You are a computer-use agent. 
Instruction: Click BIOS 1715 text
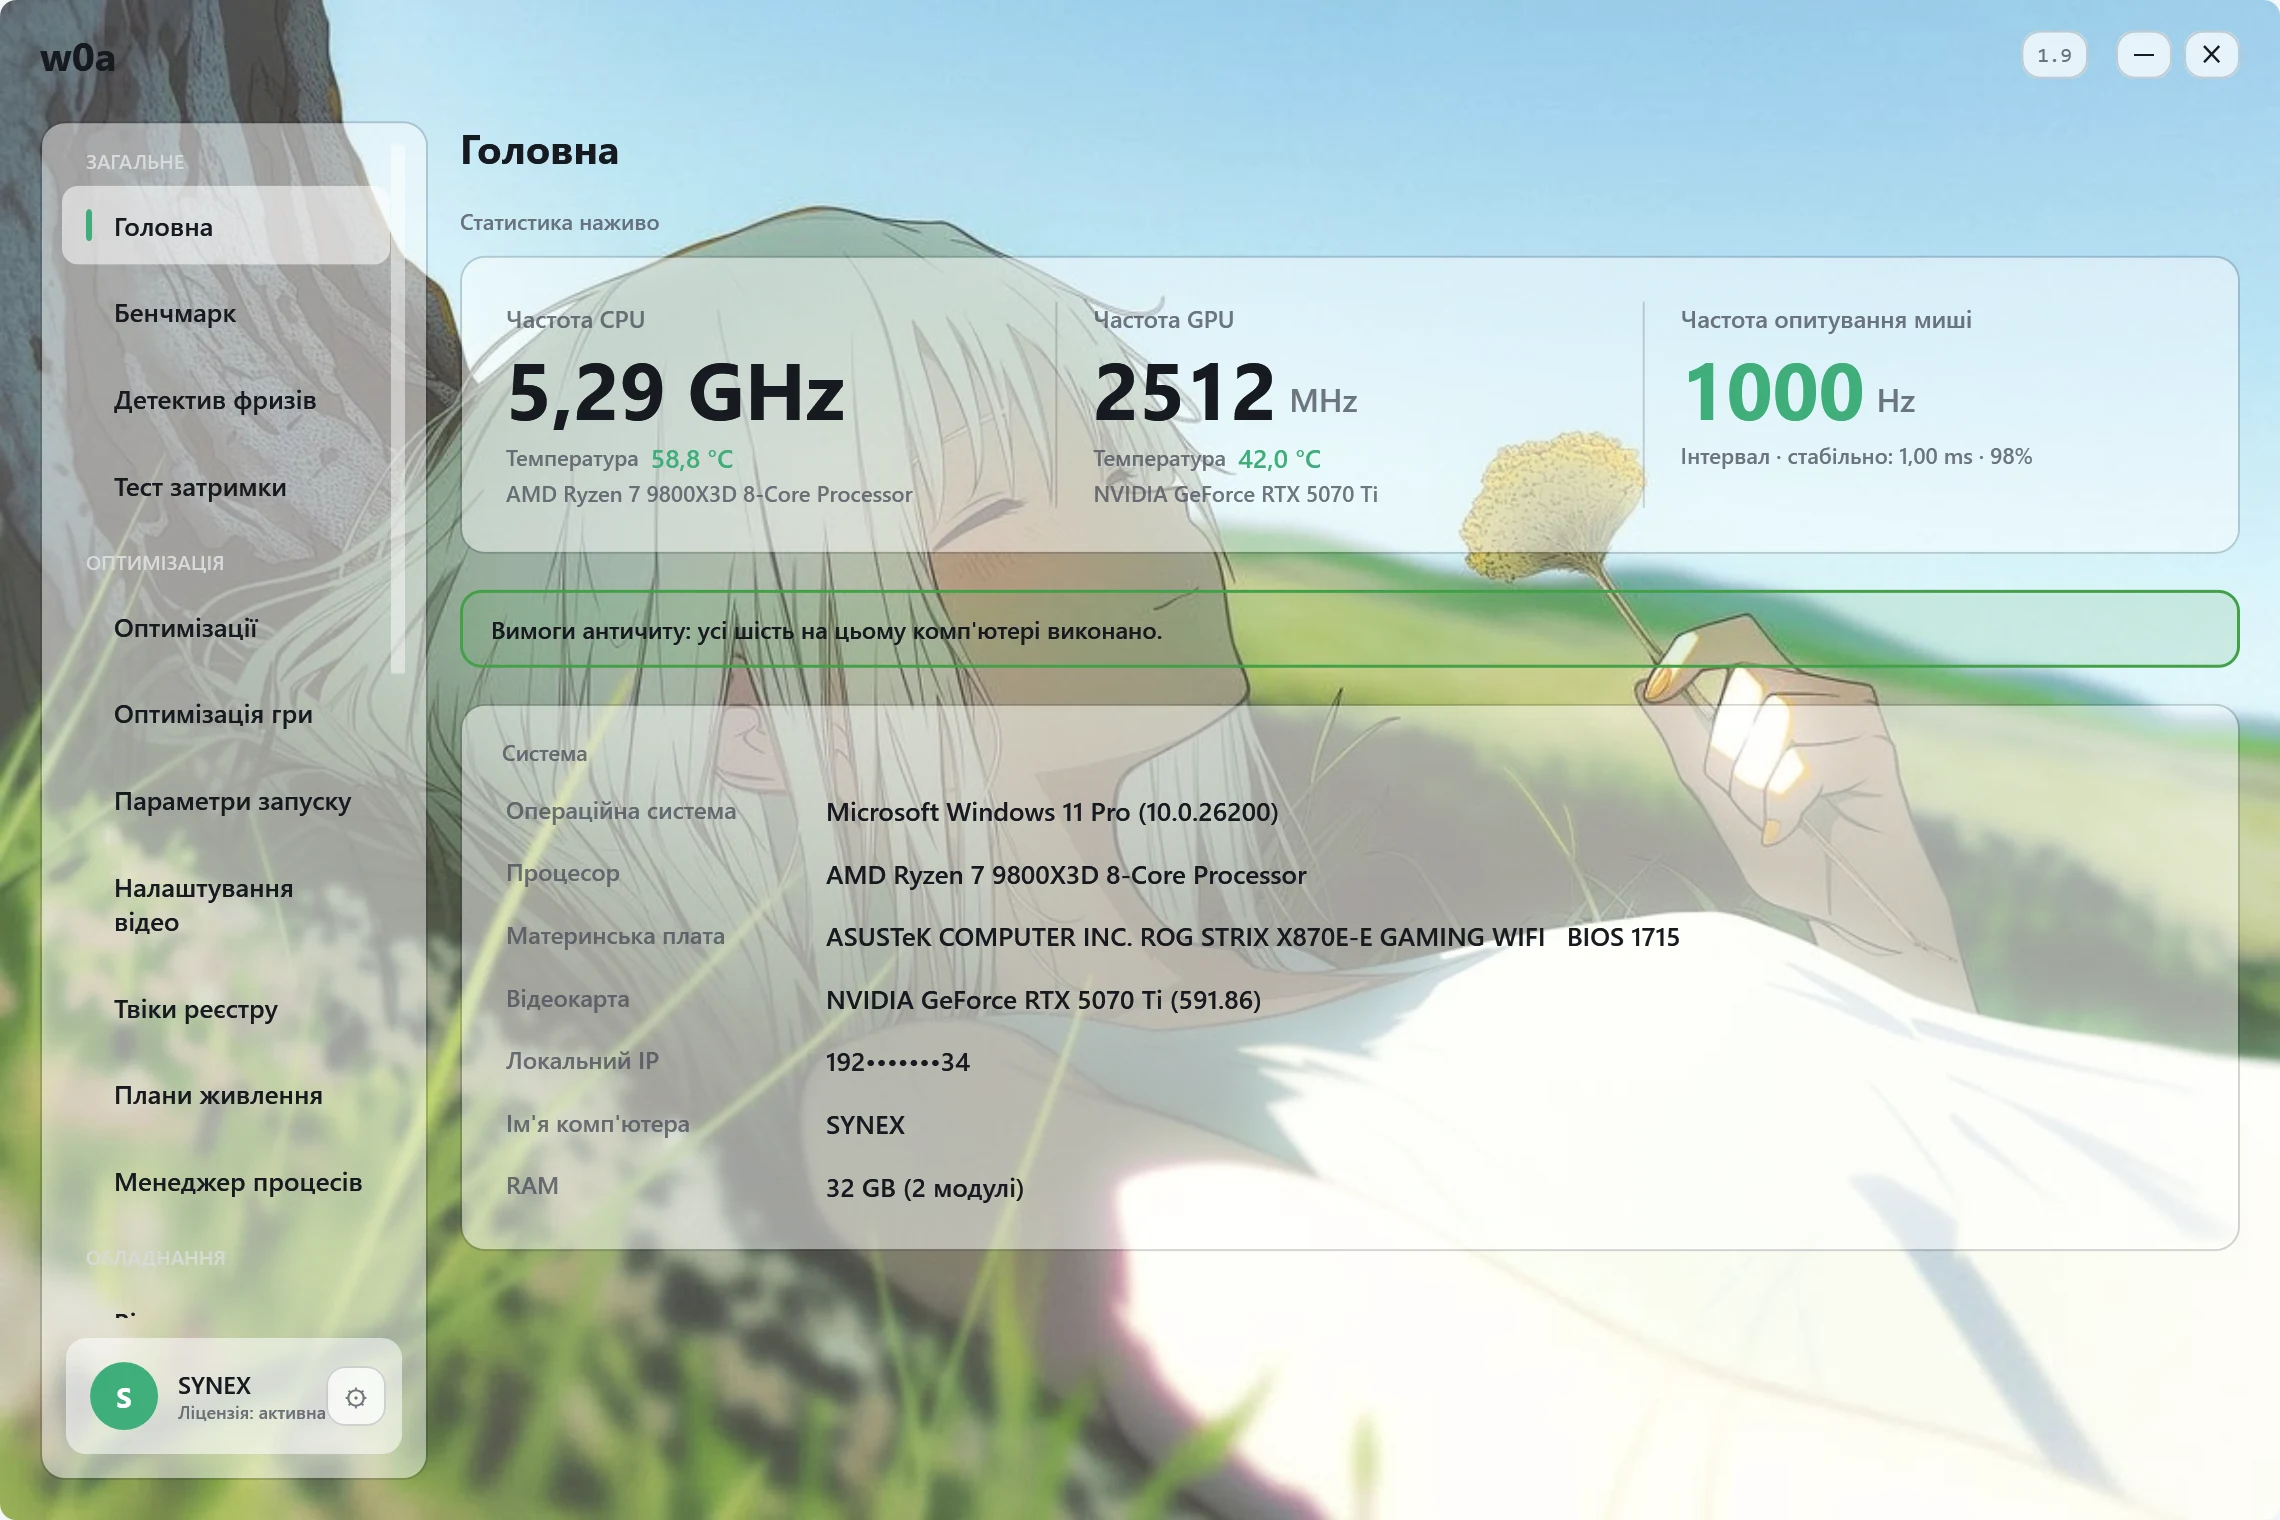[1623, 937]
